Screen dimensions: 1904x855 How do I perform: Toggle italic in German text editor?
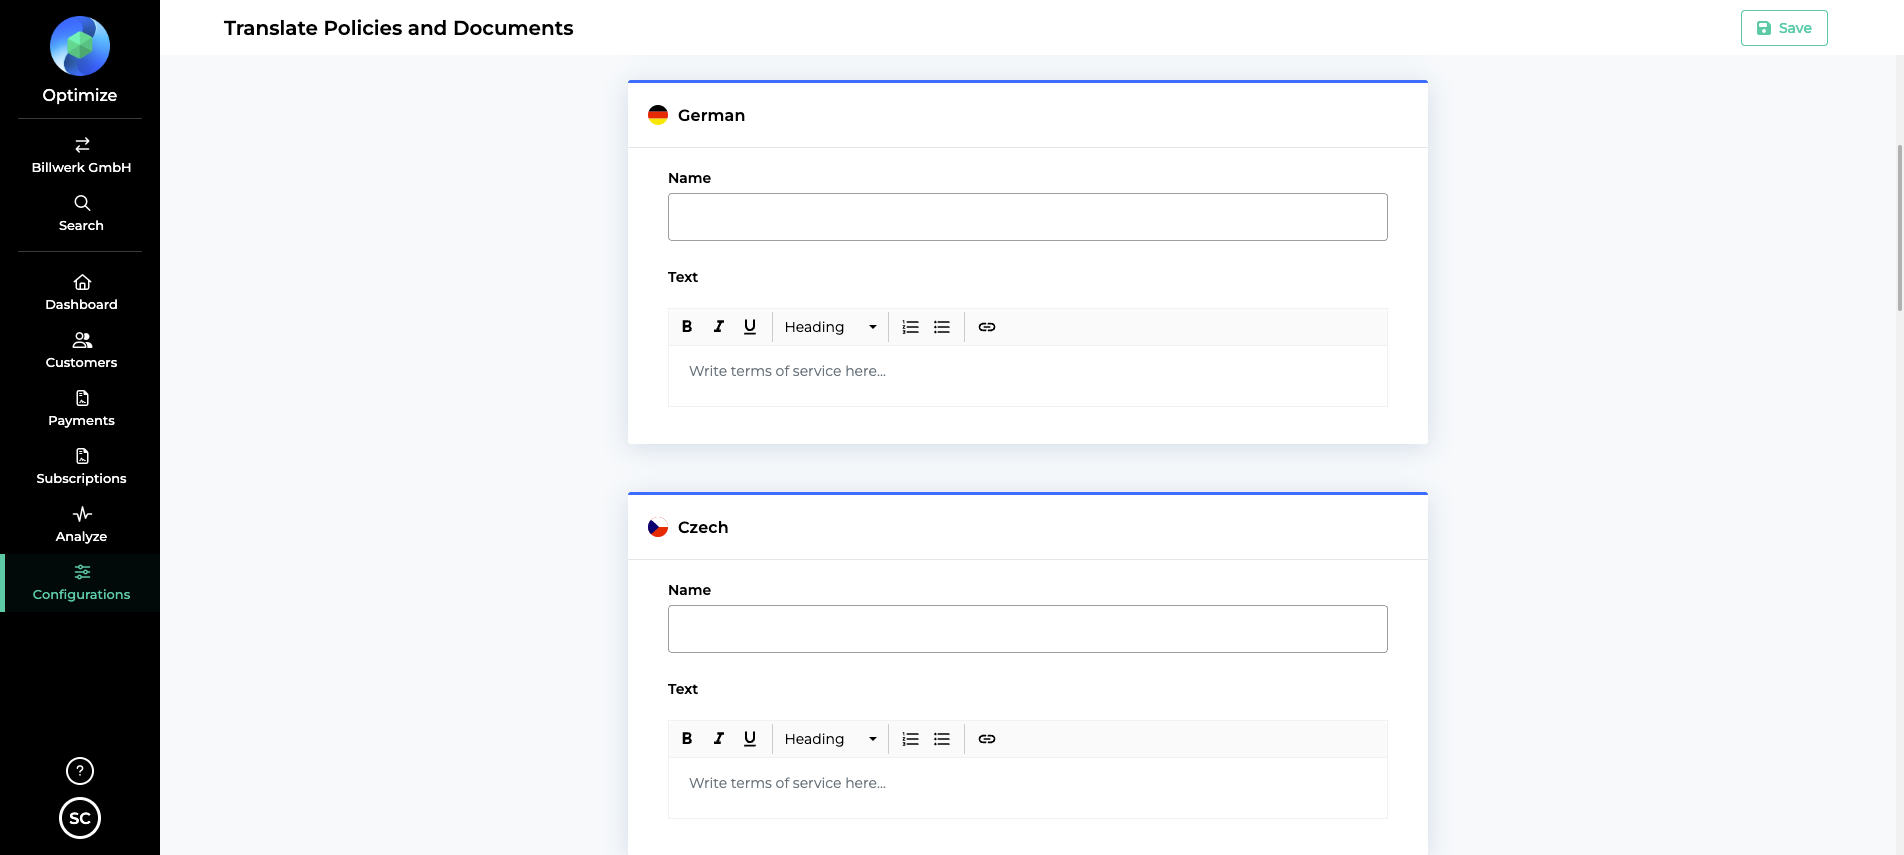(718, 327)
